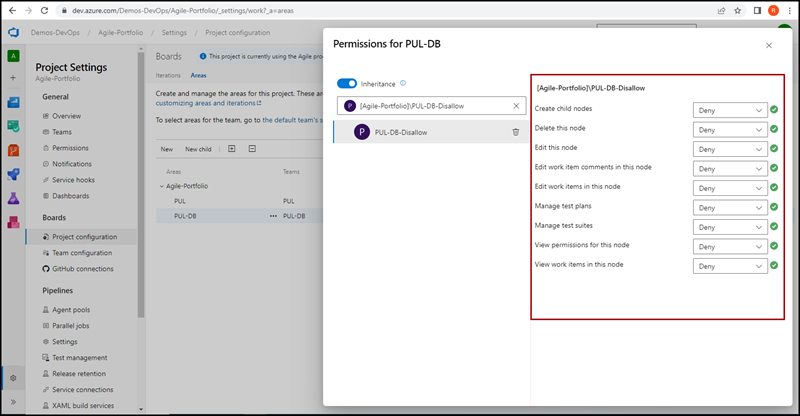Click the New area button
The image size is (800, 416).
(167, 149)
